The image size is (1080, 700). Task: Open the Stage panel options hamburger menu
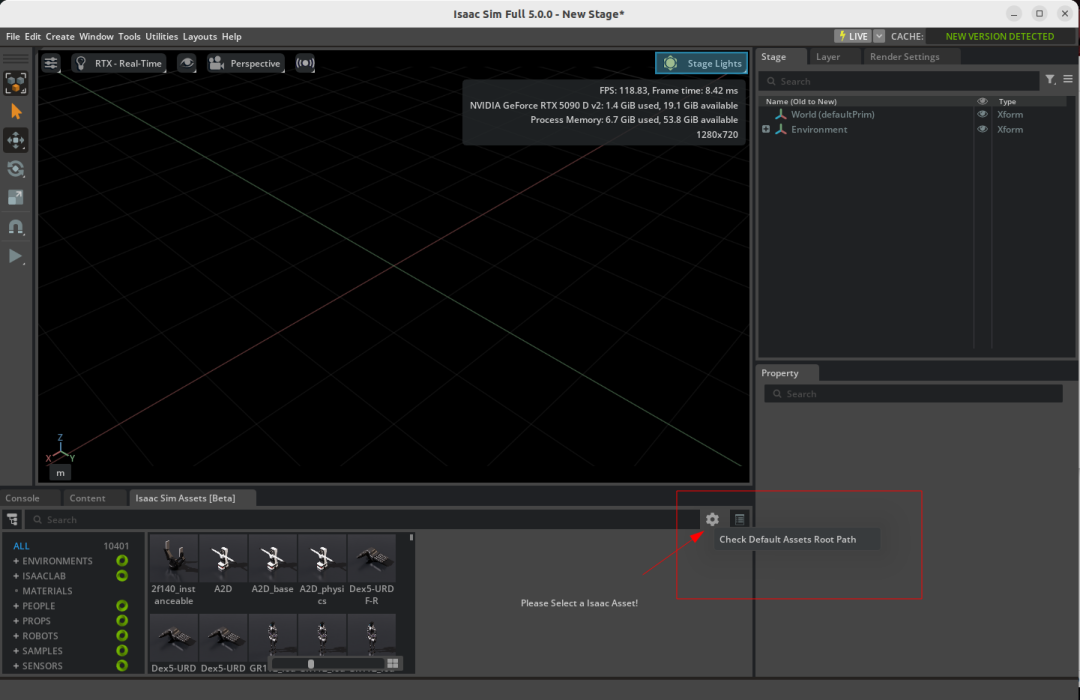(1068, 79)
